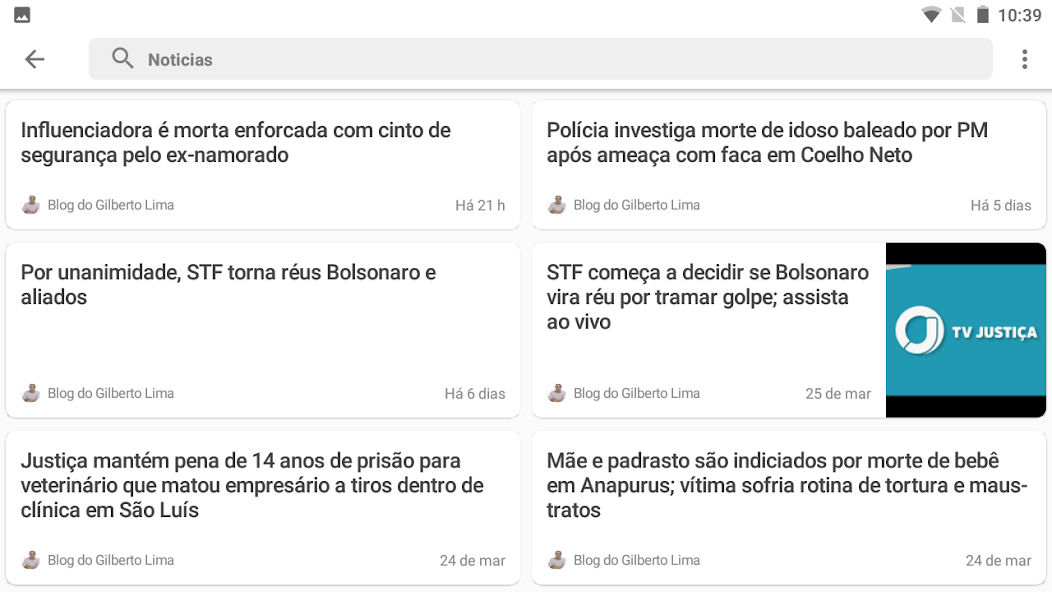Open article about influenciadora morta enforcada
Screen dimensions: 1052x592
[x=235, y=142]
